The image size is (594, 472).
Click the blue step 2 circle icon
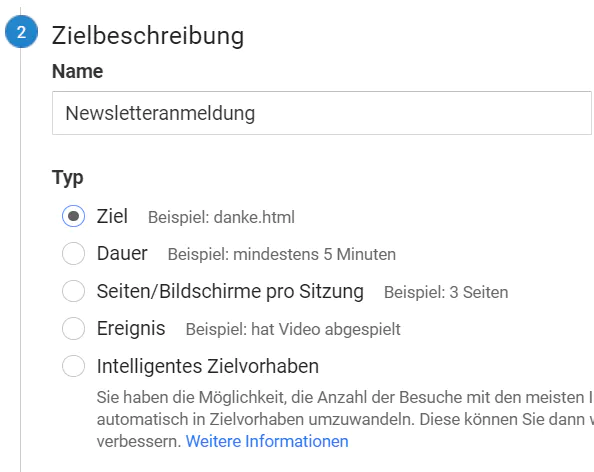(21, 31)
